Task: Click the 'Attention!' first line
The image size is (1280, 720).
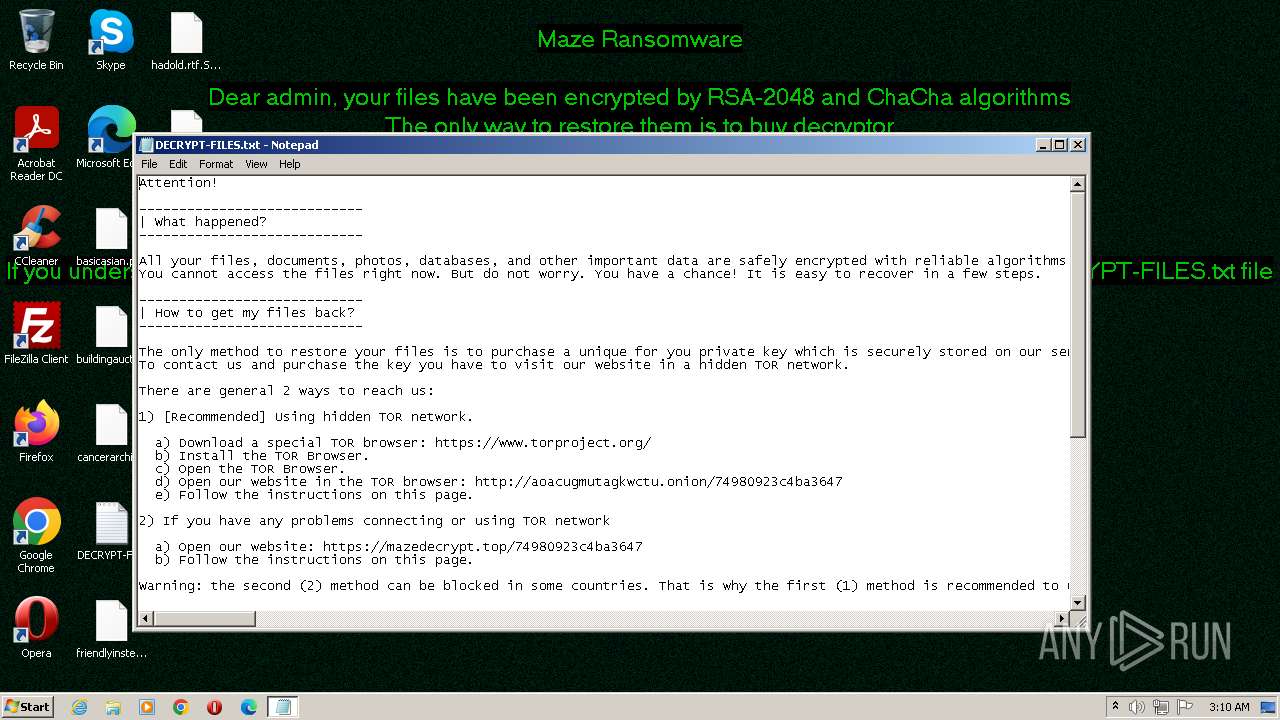Action: click(x=178, y=183)
